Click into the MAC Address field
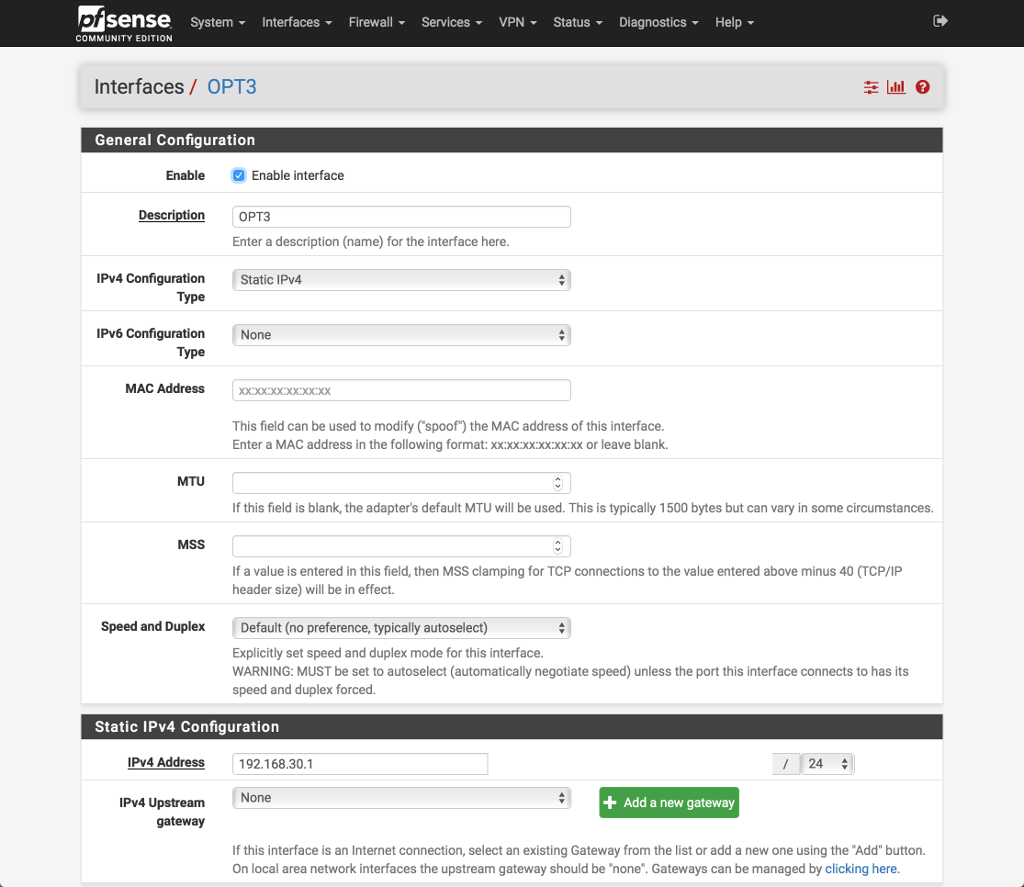The image size is (1024, 887). tap(401, 391)
